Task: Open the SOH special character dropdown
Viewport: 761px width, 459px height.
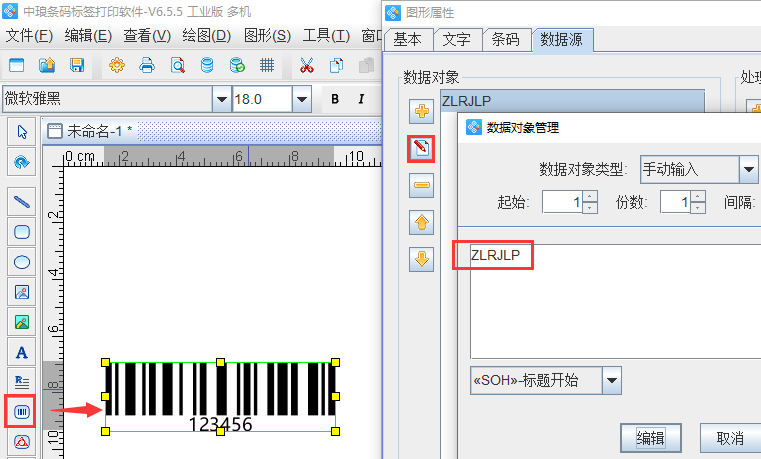Action: tap(612, 380)
